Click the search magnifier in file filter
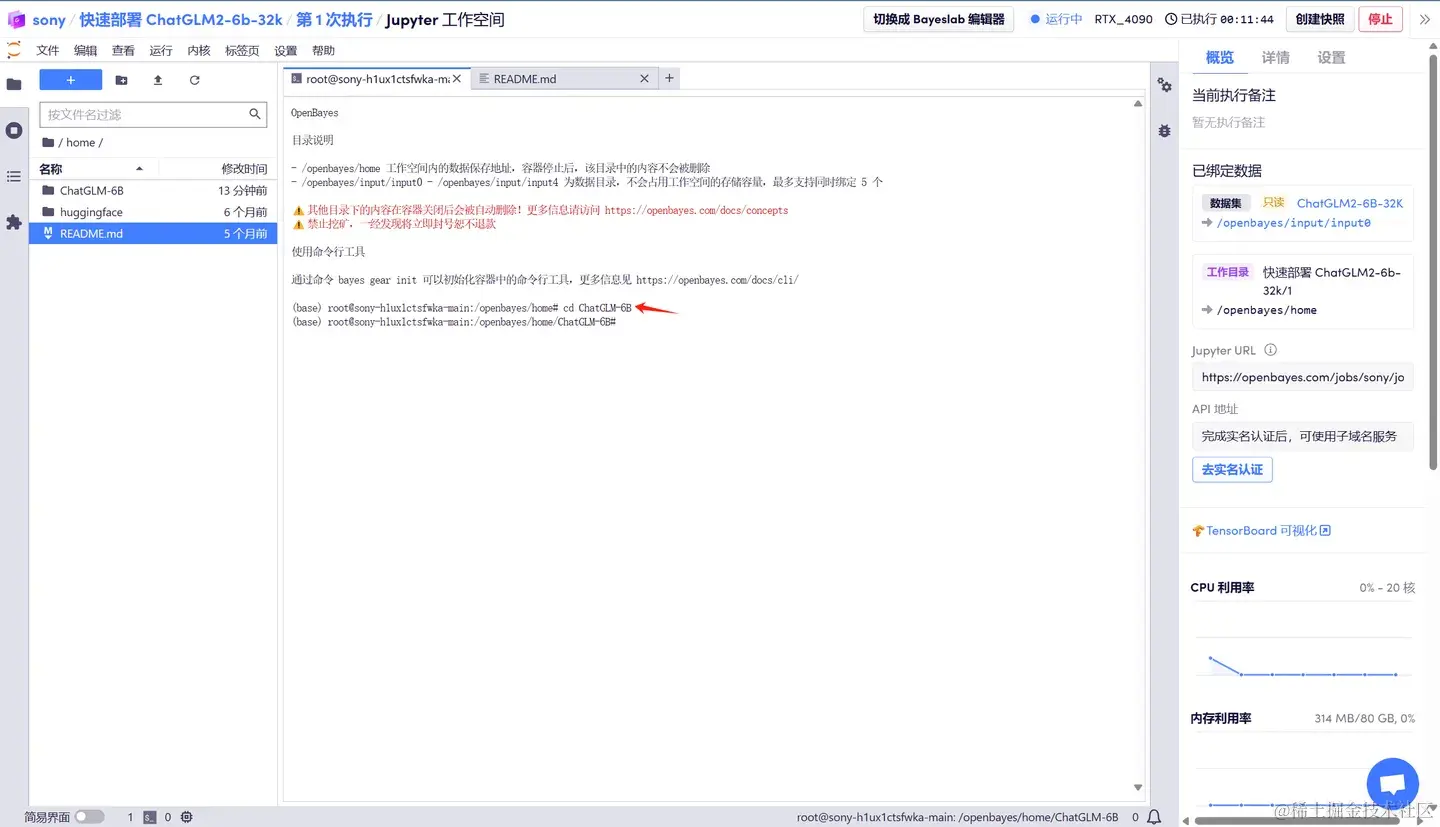Viewport: 1440px width, 827px height. (x=255, y=114)
